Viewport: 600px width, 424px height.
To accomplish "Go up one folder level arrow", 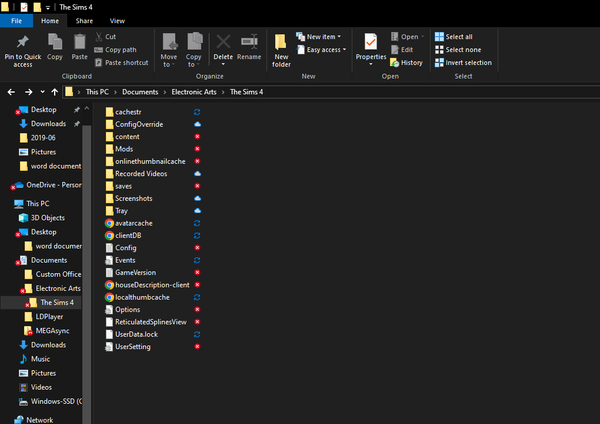I will pos(55,92).
